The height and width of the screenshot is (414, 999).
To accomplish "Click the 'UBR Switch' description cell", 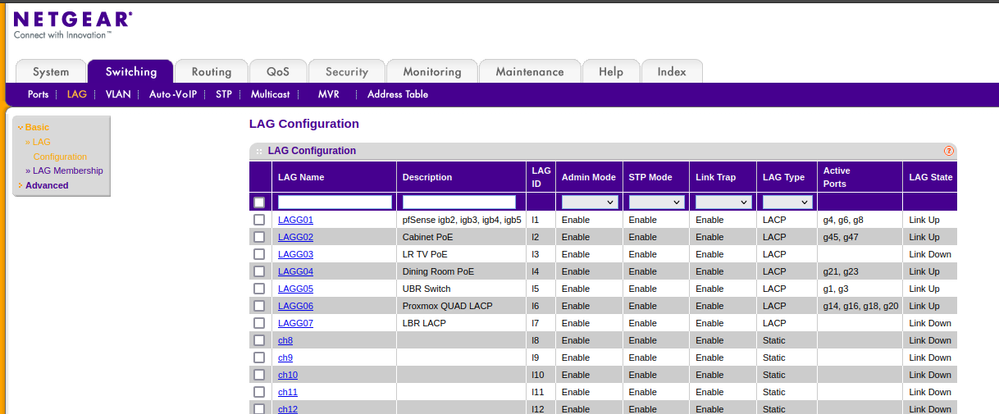I will [426, 289].
